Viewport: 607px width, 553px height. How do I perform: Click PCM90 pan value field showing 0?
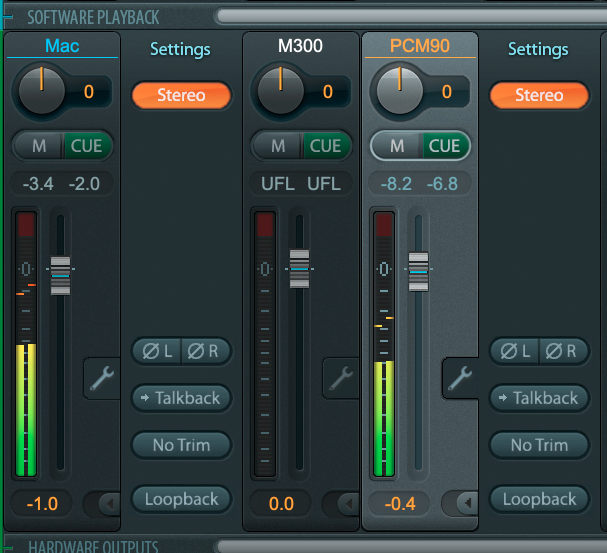pyautogui.click(x=447, y=92)
